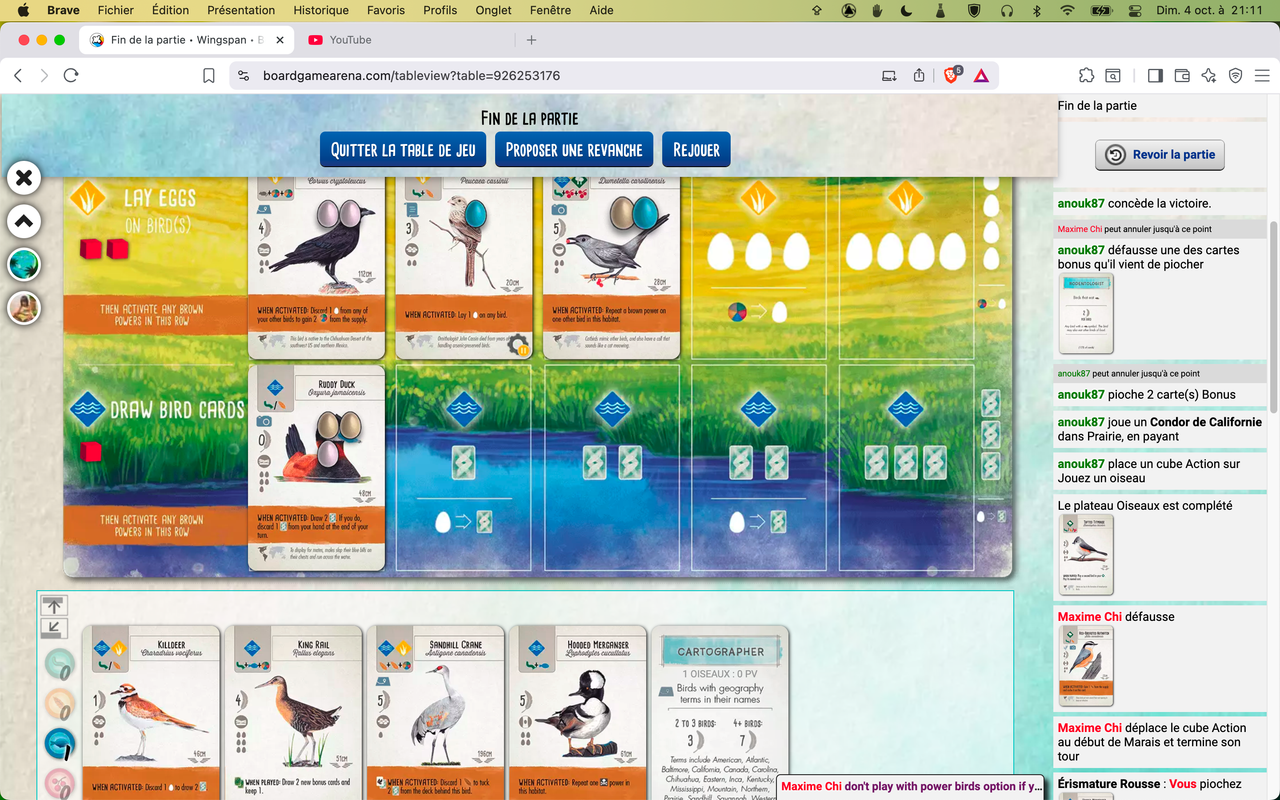The width and height of the screenshot is (1280, 800).
Task: Click the diagonal down-left arrow icon in the hand panel
Action: 54,628
